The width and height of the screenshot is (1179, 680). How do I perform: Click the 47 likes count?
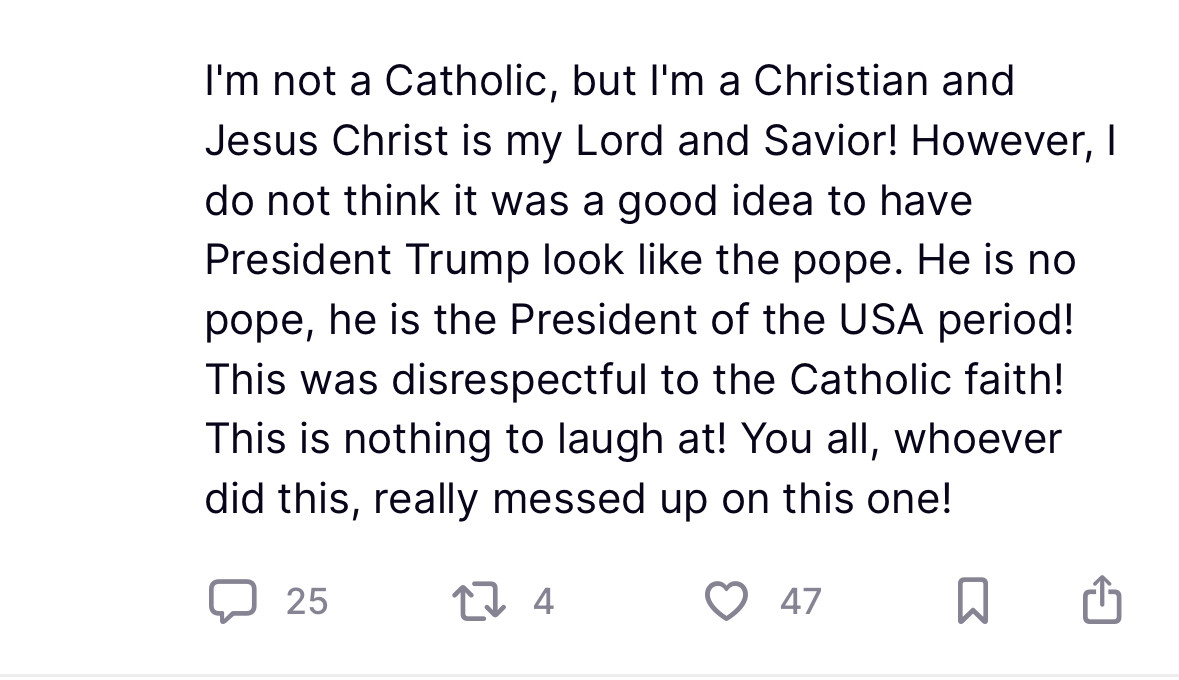[801, 602]
